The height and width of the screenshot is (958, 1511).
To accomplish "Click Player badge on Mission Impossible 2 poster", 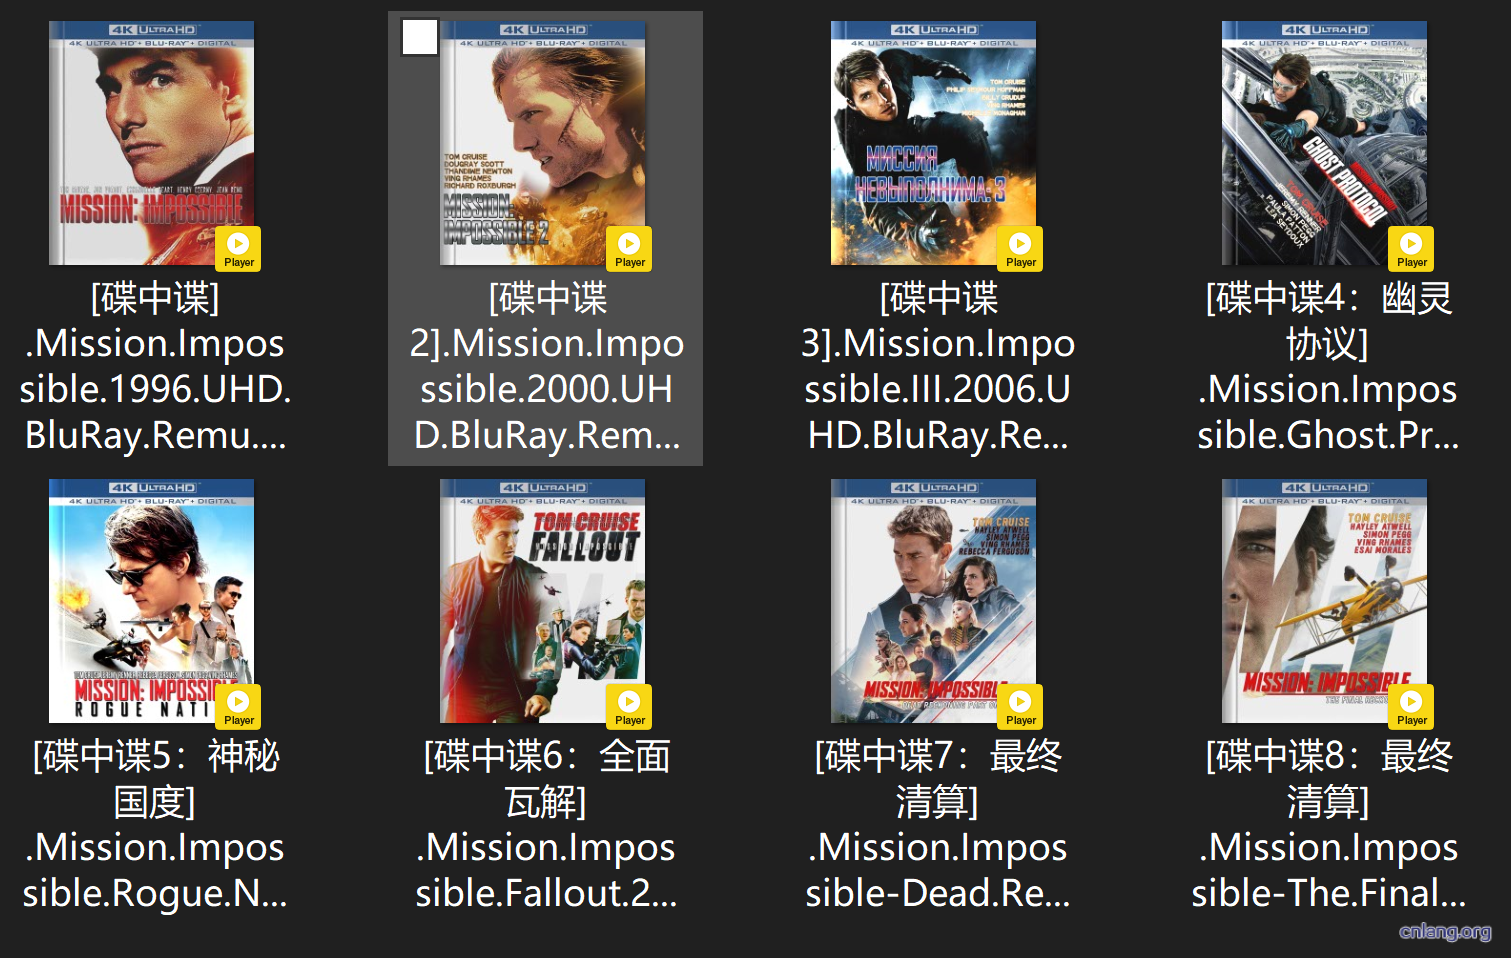I will [x=629, y=248].
